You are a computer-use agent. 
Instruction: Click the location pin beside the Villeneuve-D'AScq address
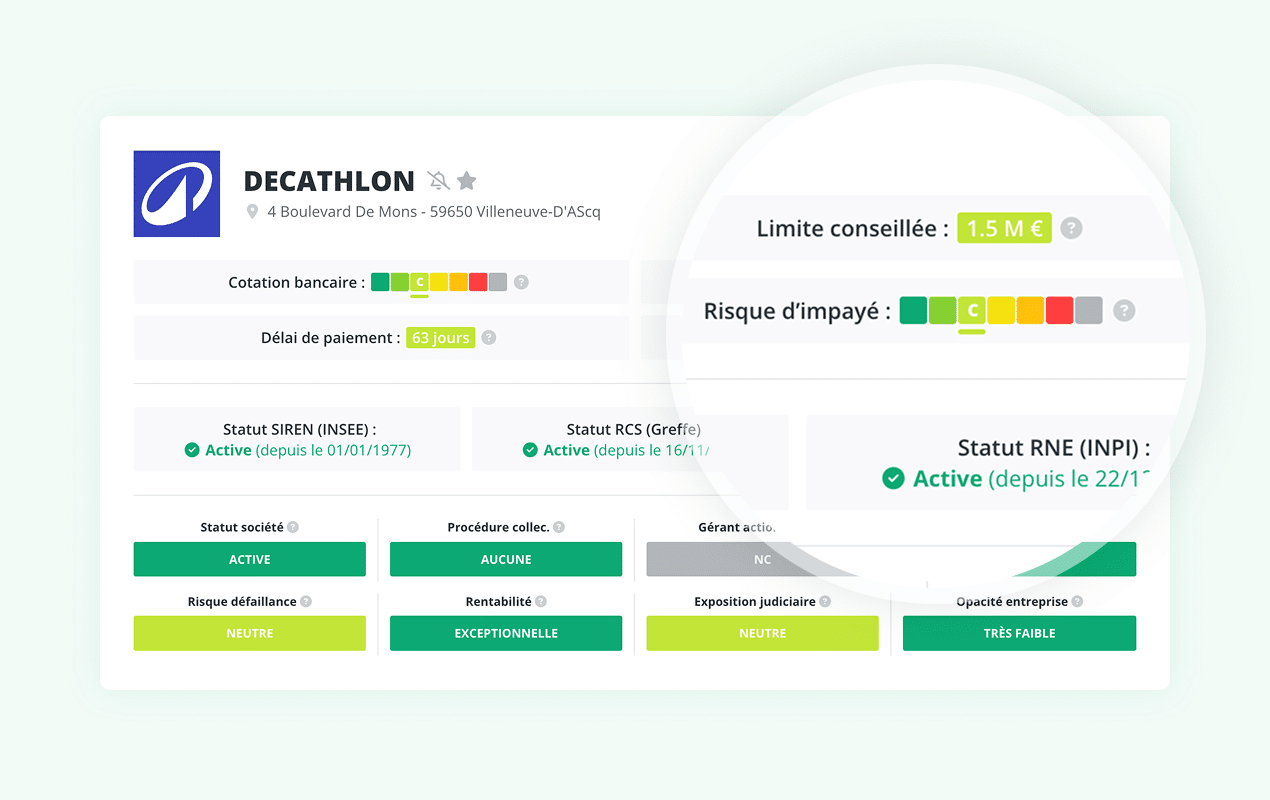point(254,211)
